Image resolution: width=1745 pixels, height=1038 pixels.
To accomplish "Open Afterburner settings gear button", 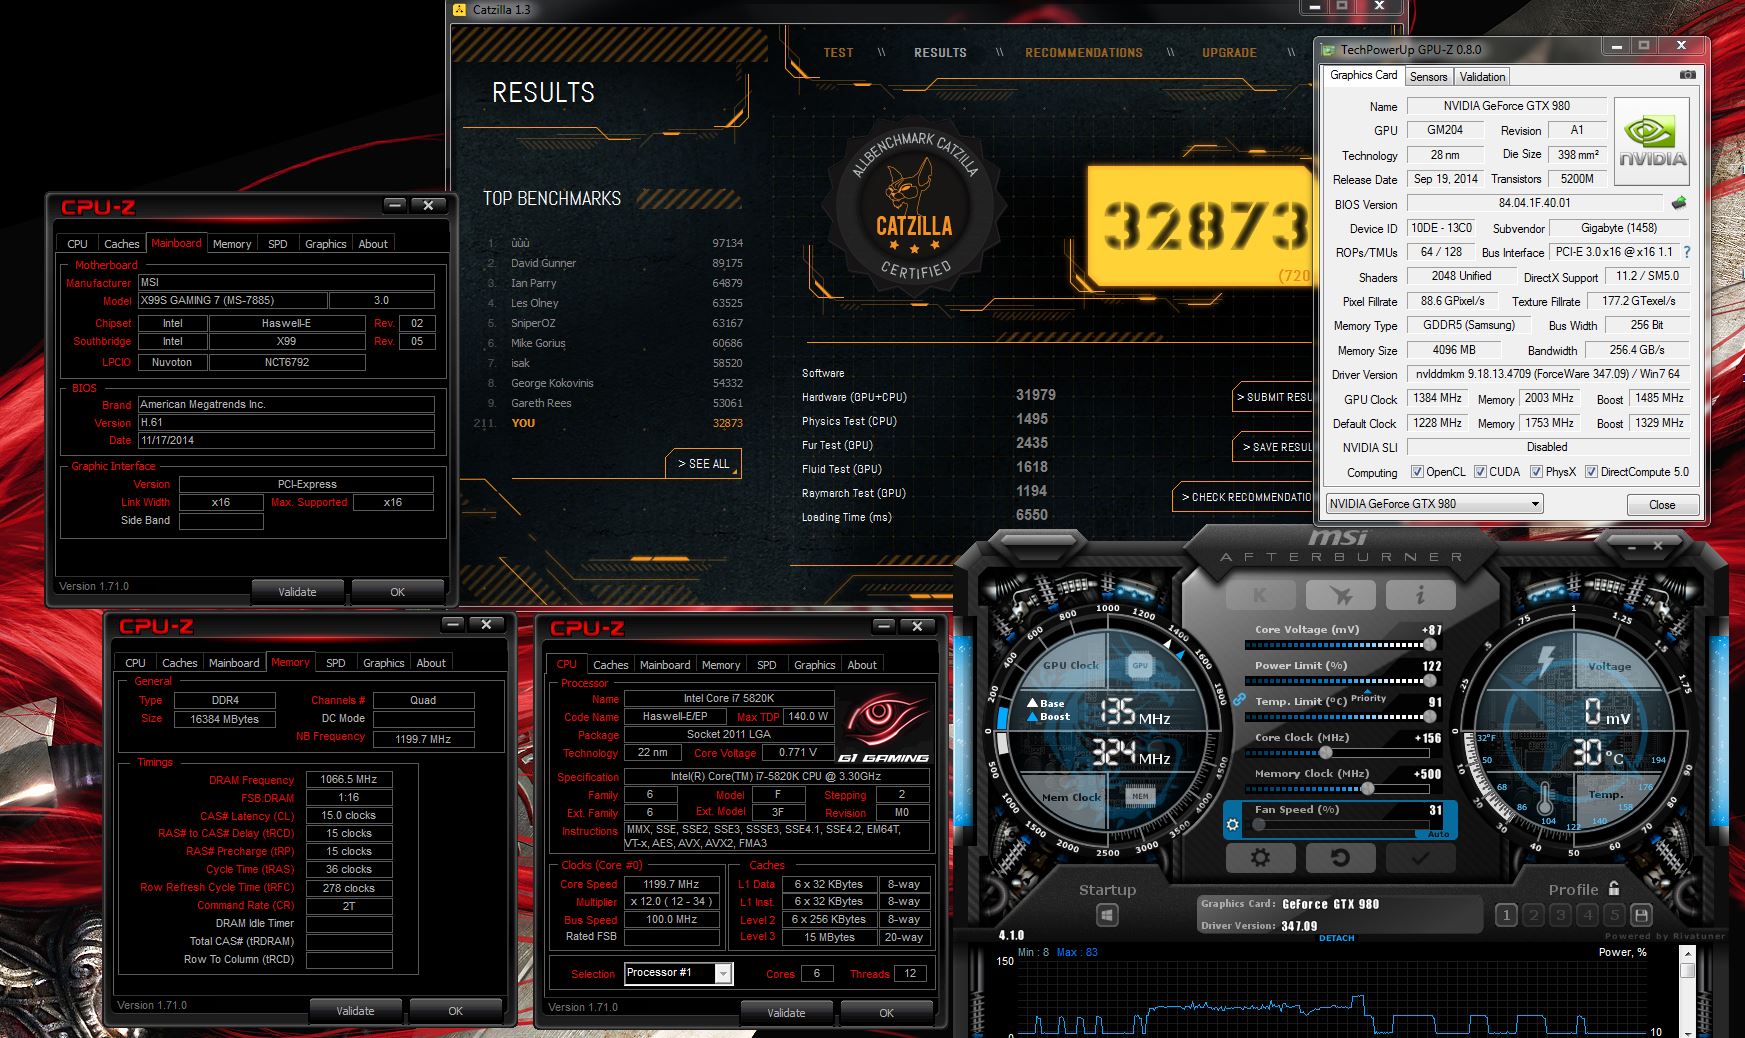I will (1261, 858).
